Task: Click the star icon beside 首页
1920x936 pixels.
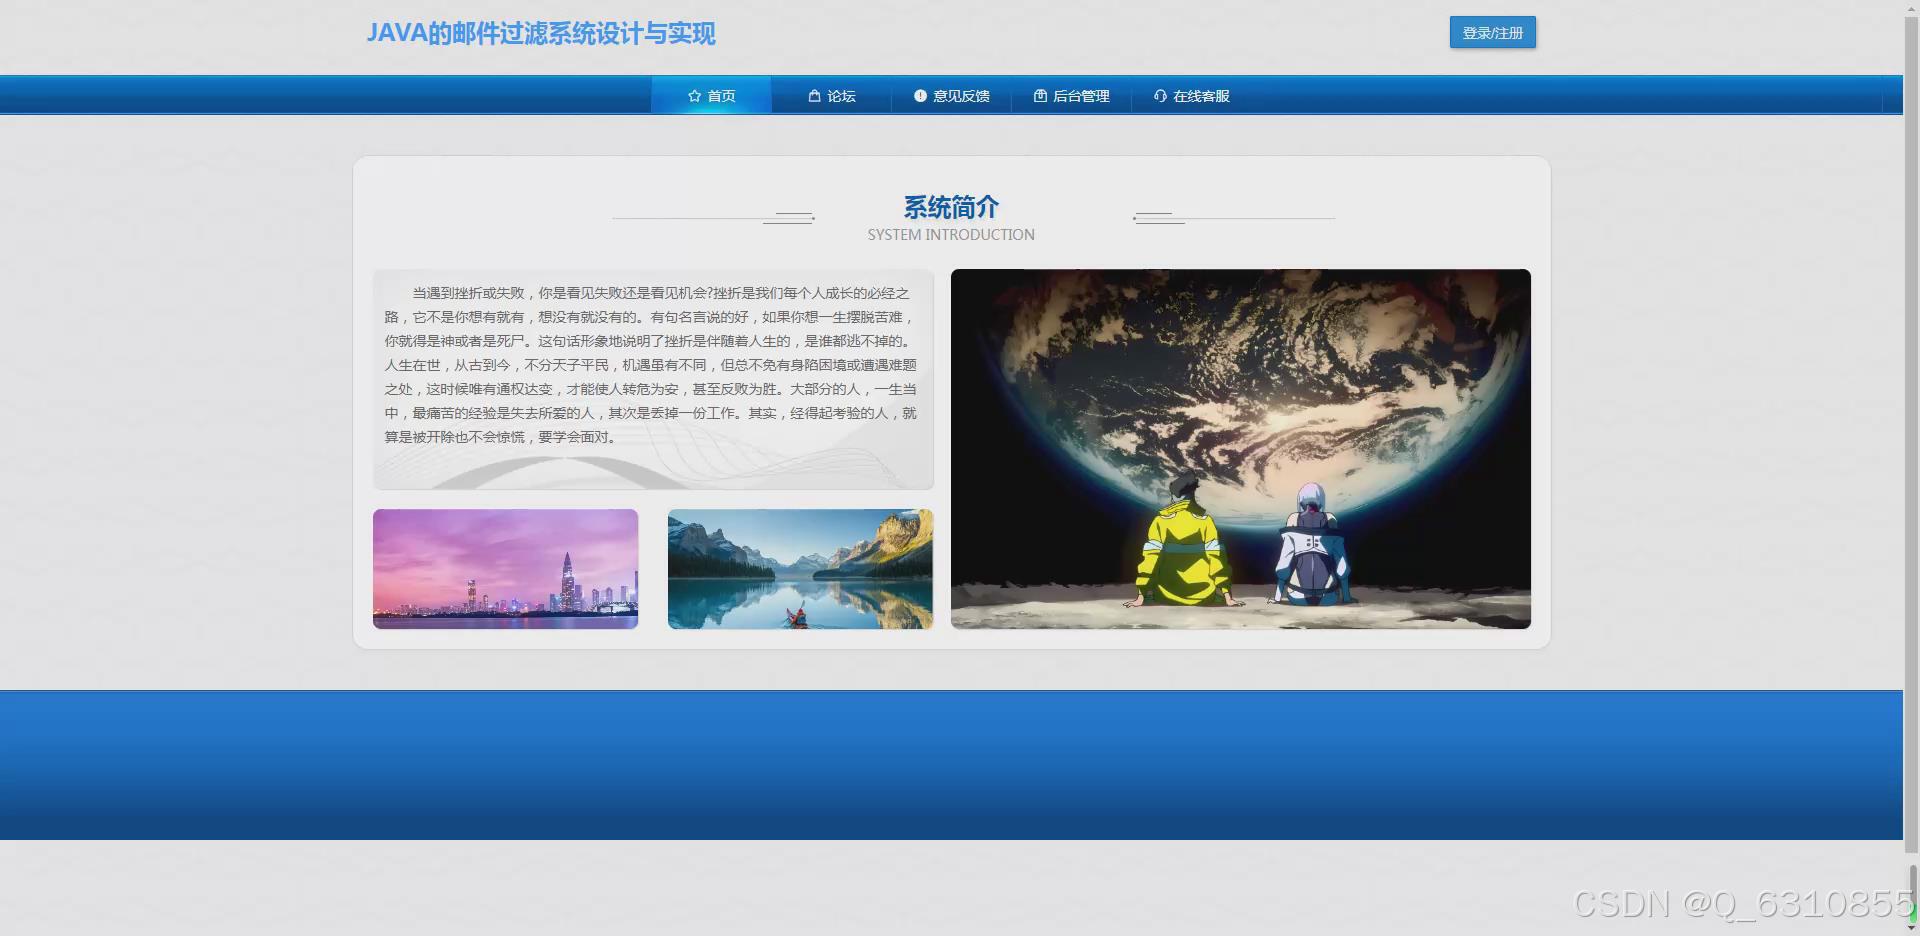Action: point(694,96)
